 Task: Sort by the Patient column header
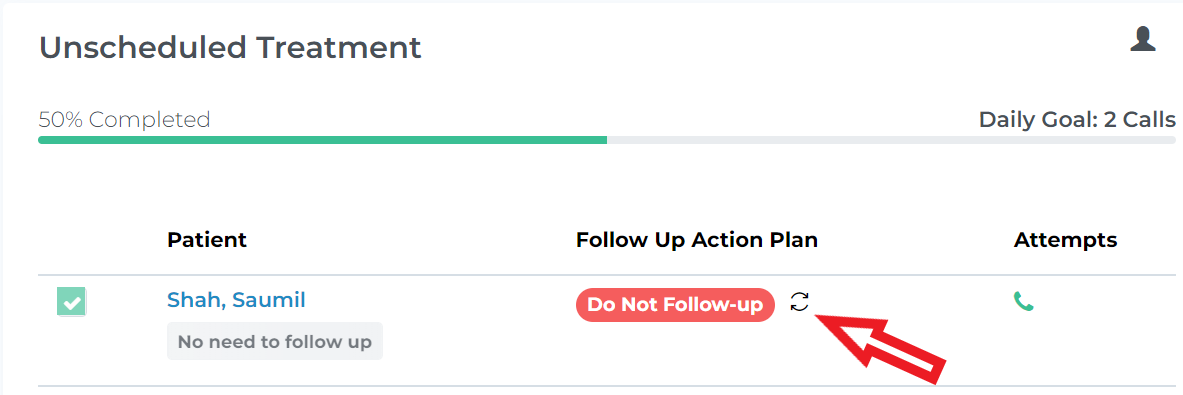click(207, 240)
